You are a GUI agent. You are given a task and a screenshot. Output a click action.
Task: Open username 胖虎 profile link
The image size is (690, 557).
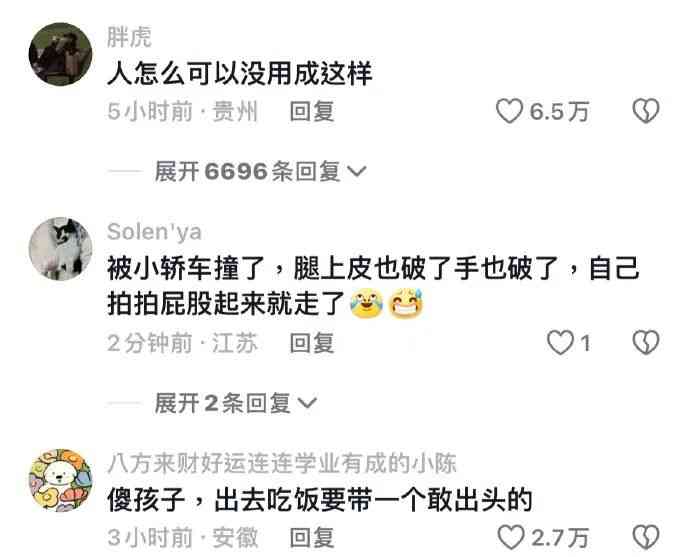click(129, 37)
